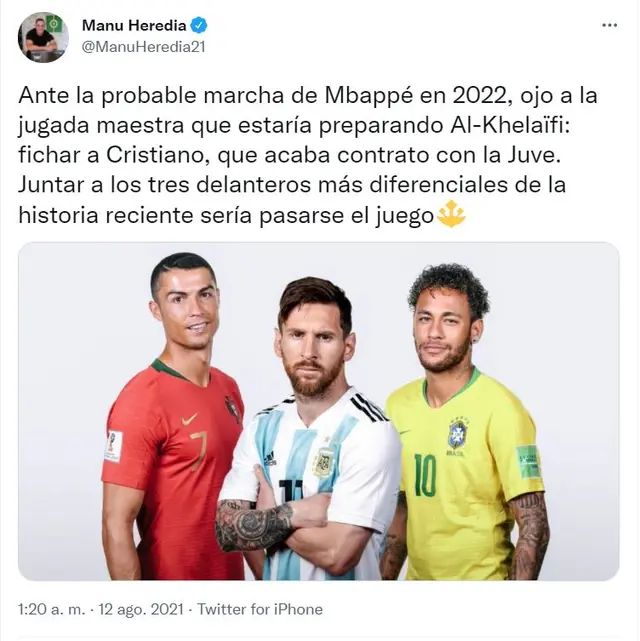Click the number 10 on the yellow jersey
This screenshot has width=640, height=641.
point(425,474)
